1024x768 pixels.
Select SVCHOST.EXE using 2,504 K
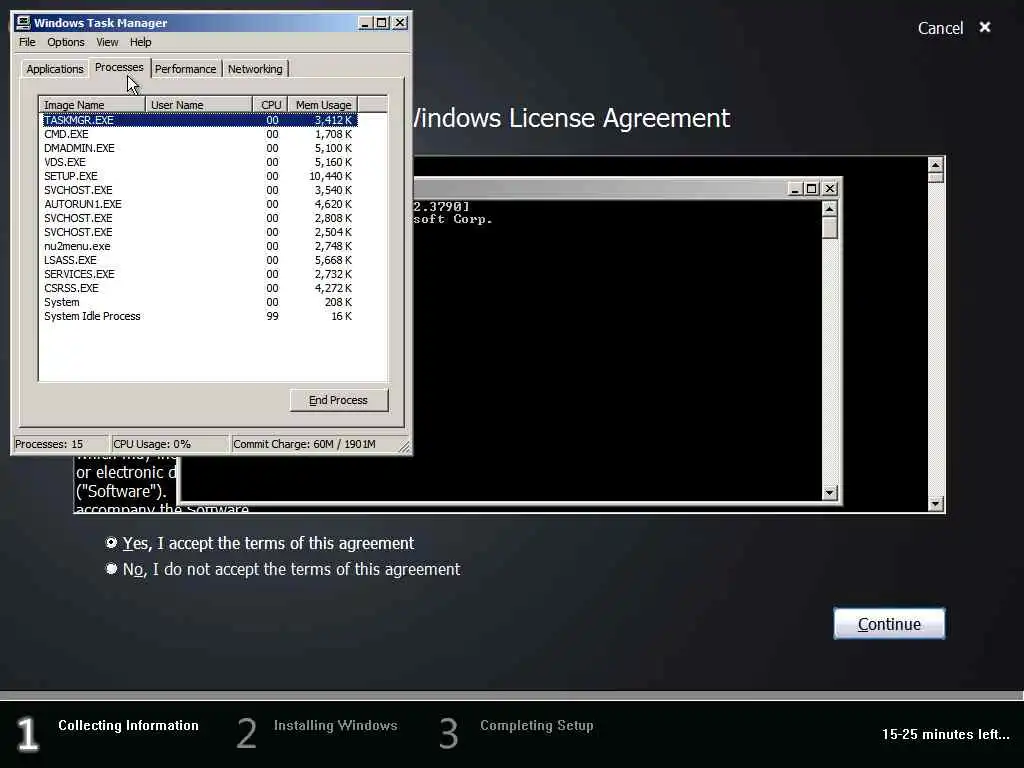[199, 232]
